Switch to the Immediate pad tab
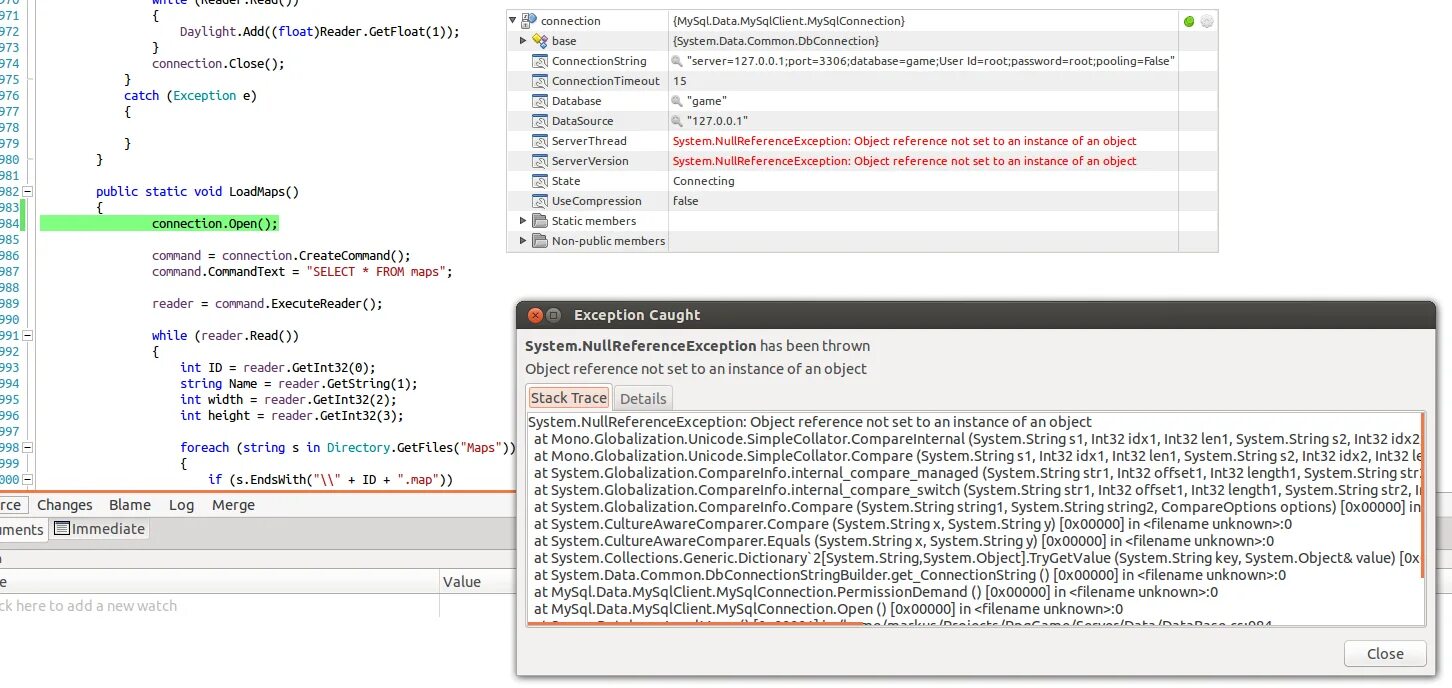1452x688 pixels. (x=100, y=529)
